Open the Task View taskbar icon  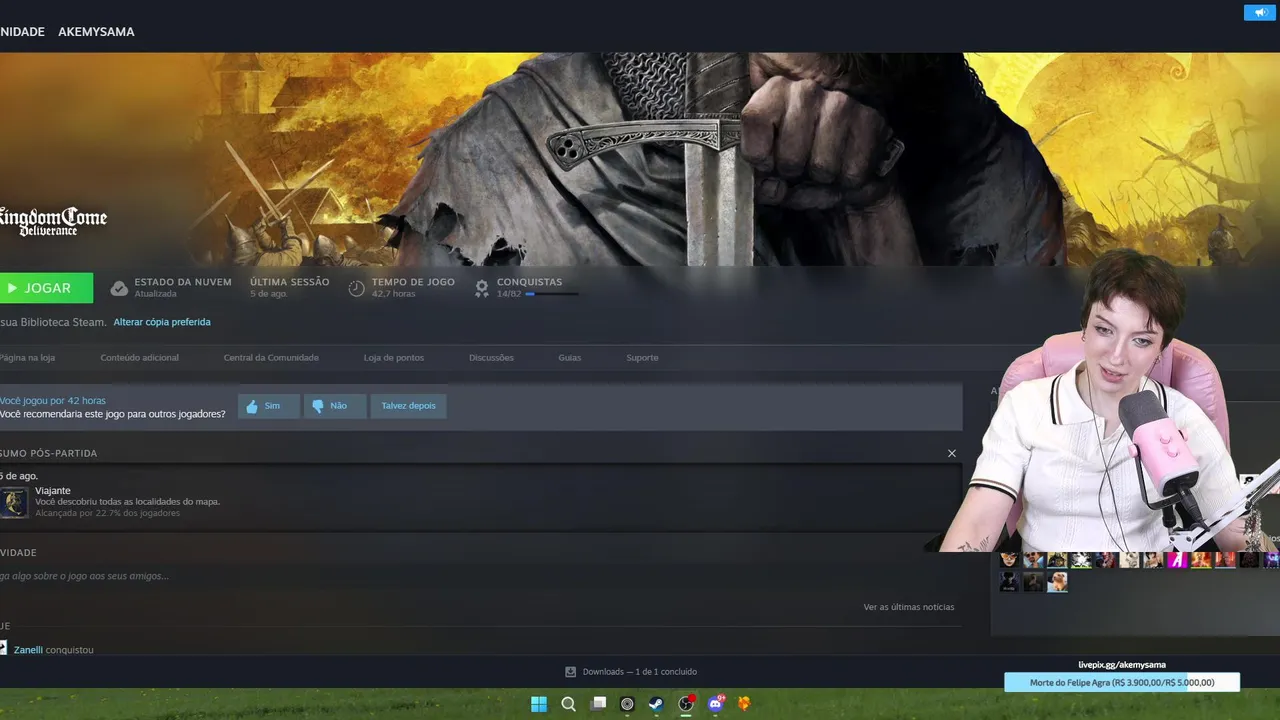(598, 704)
